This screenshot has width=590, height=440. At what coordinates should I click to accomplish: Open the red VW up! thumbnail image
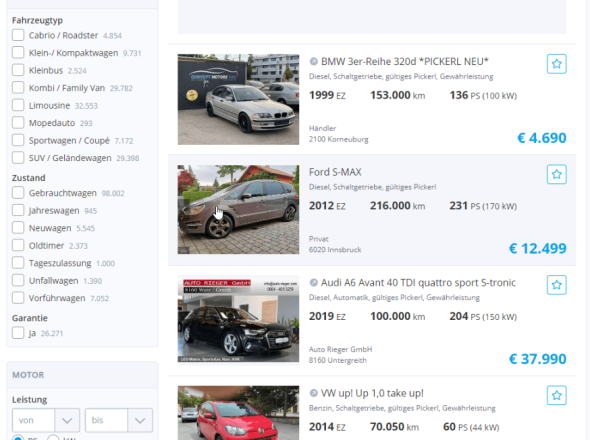(x=238, y=413)
